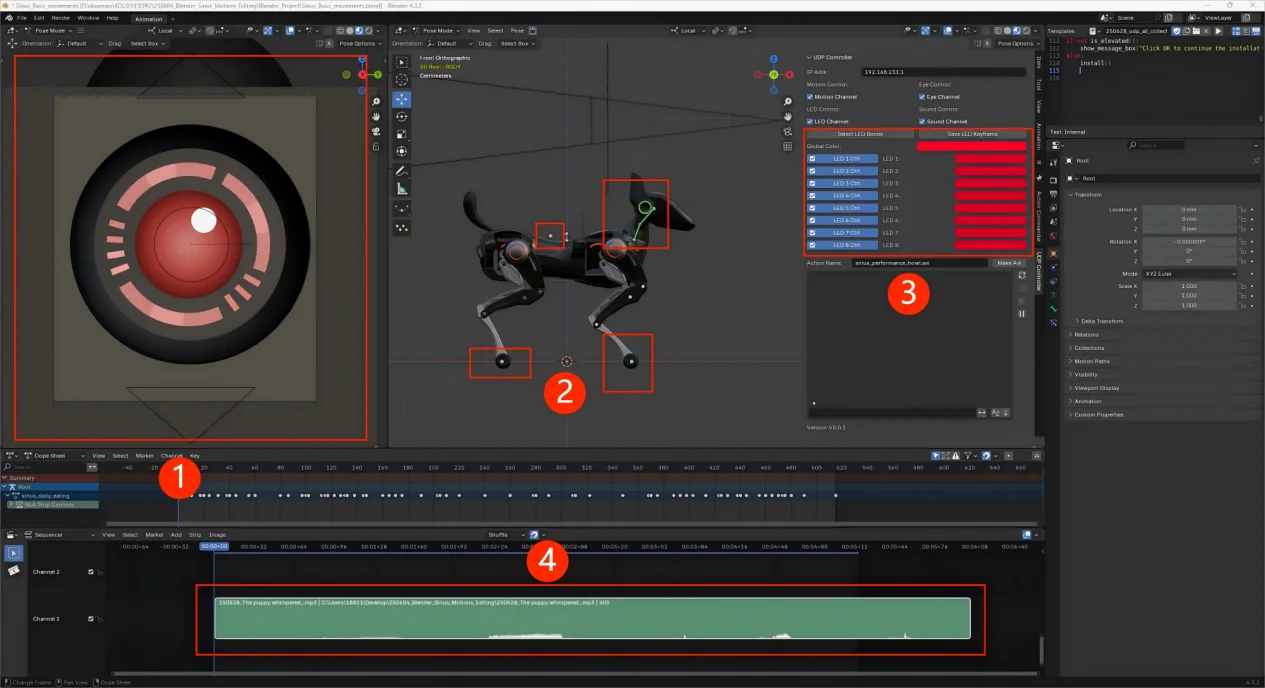Toggle LED 8 Ctrl checkbox
1265x688 pixels.
pos(812,245)
